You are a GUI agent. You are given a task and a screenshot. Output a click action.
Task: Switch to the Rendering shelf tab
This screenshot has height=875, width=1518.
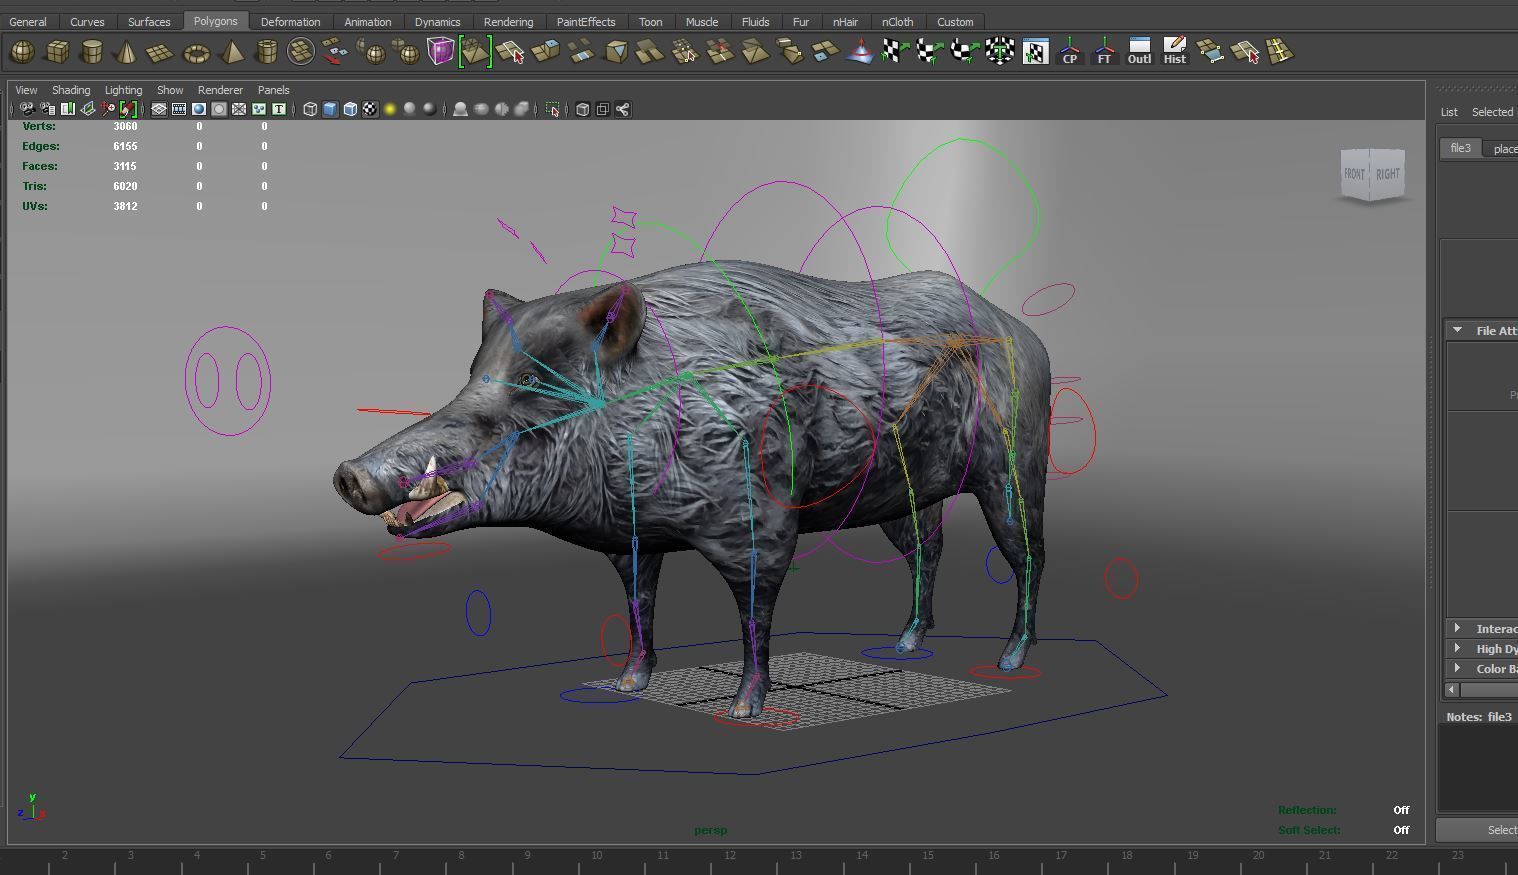508,21
